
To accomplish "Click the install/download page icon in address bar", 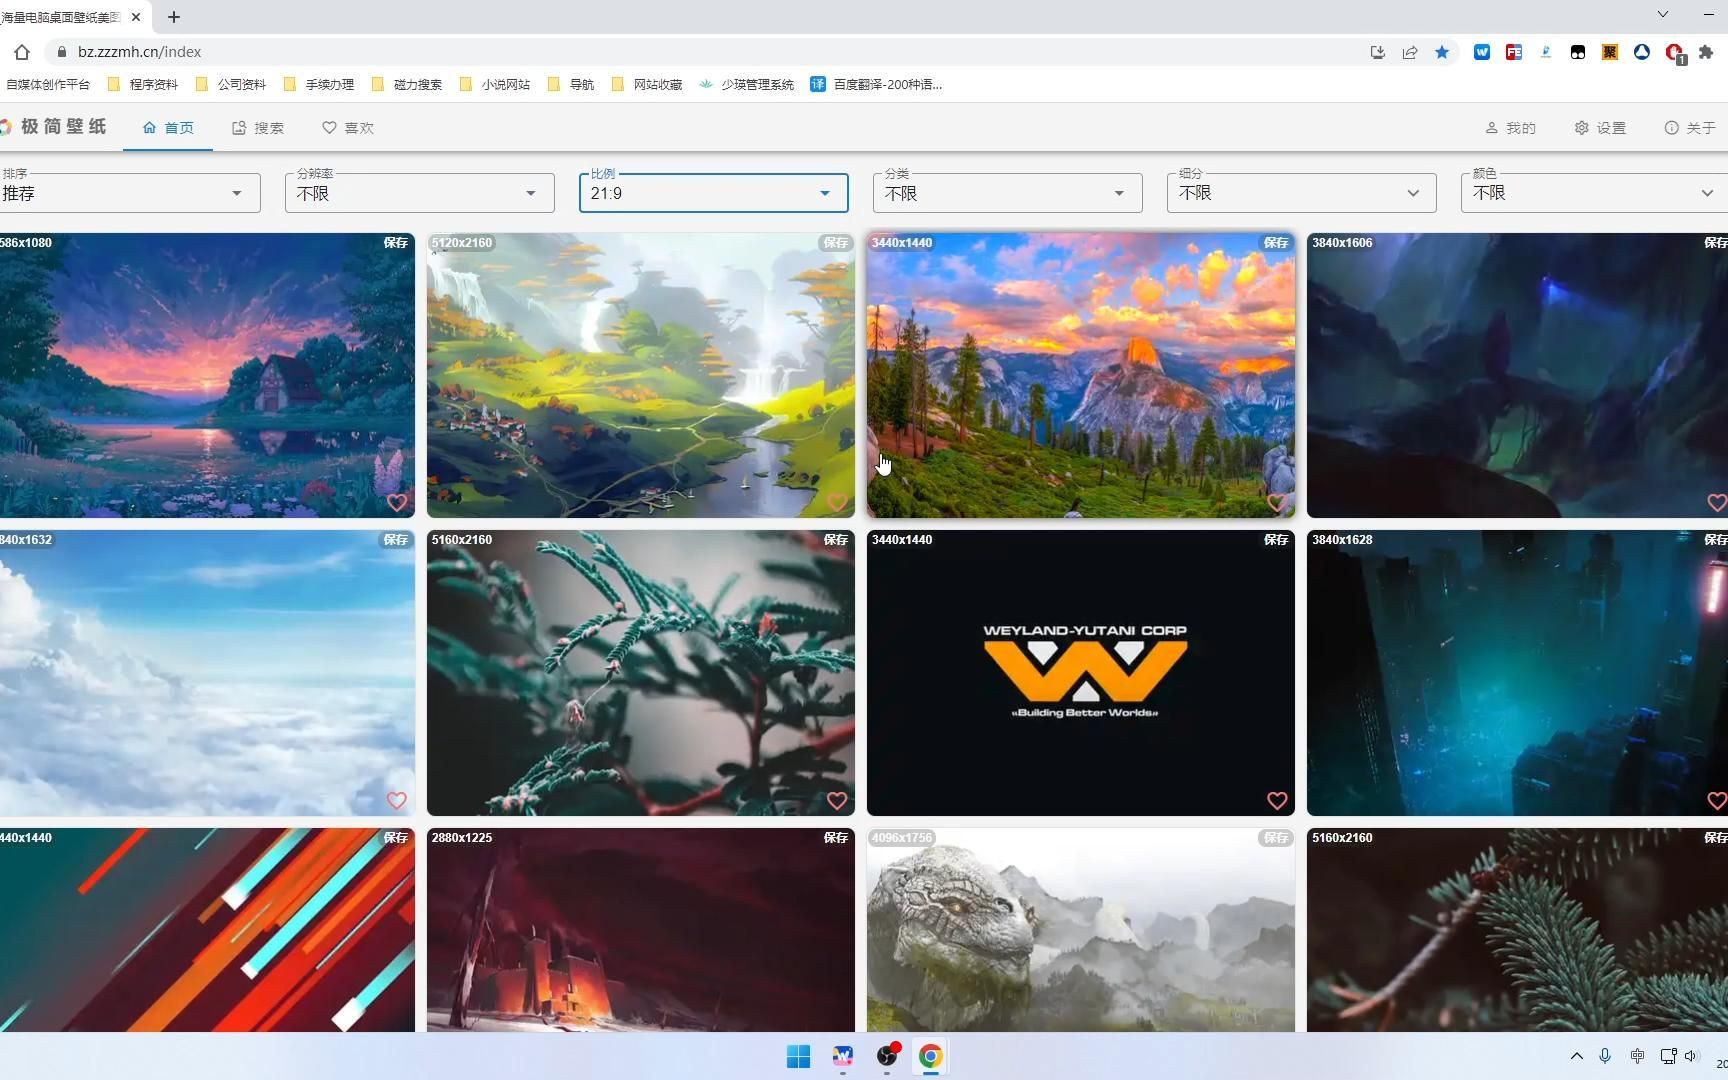I will click(x=1378, y=52).
